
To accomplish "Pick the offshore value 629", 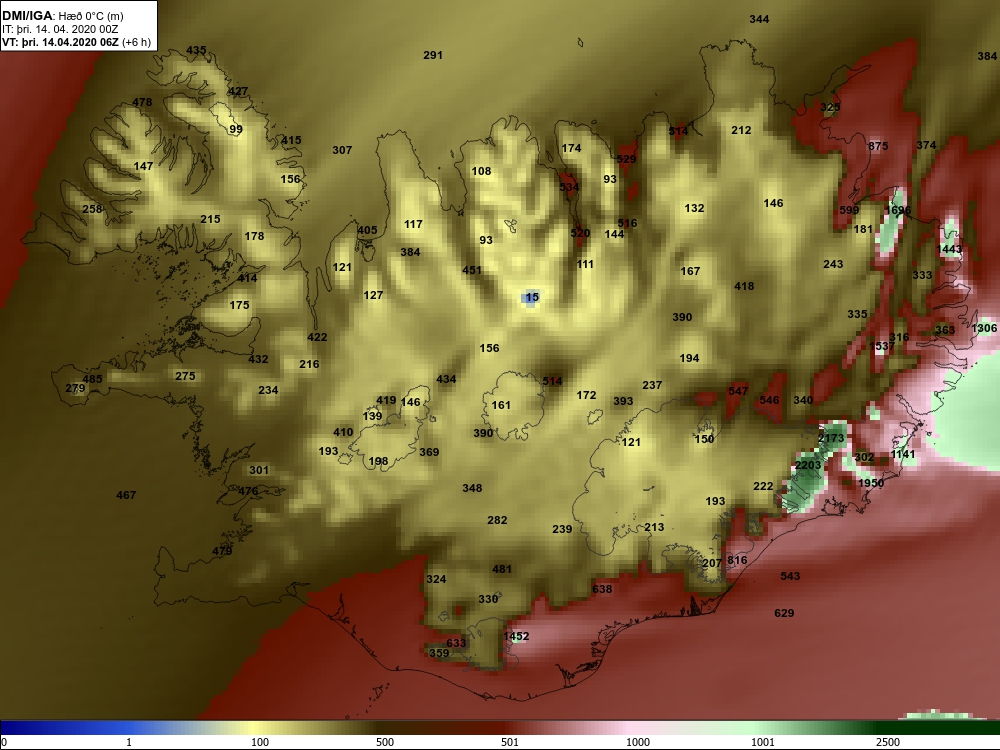I will click(x=784, y=613).
